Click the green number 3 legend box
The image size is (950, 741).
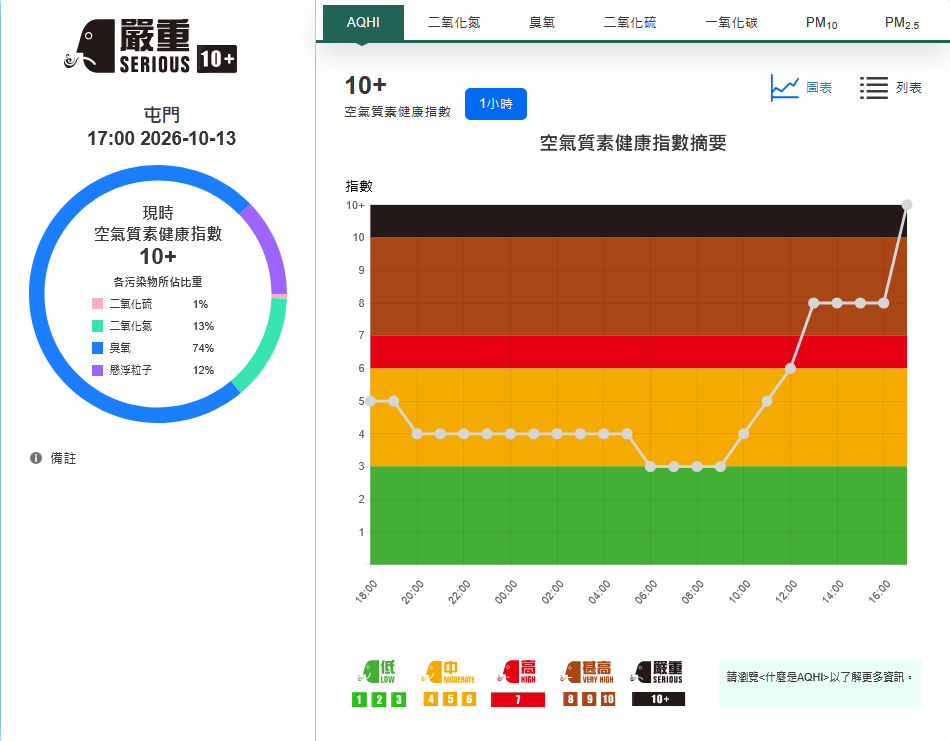pyautogui.click(x=398, y=699)
